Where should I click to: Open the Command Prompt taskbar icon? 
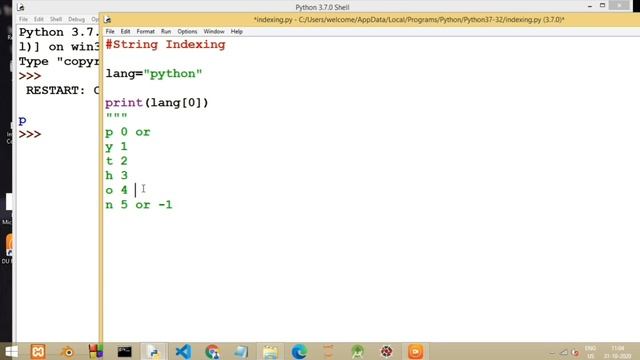click(x=124, y=351)
